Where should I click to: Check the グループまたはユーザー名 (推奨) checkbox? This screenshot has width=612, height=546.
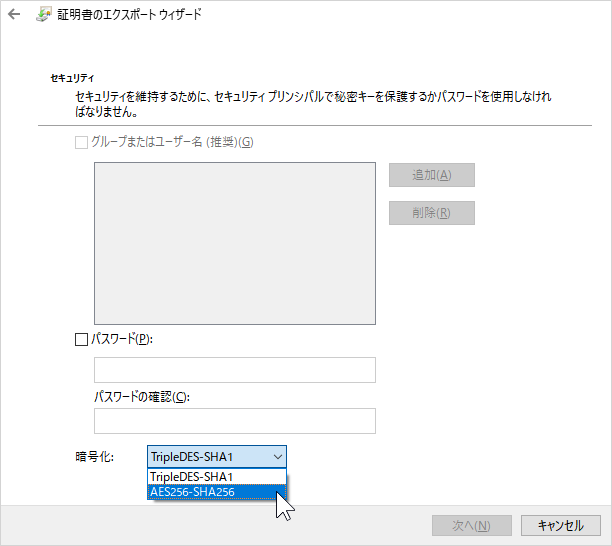click(81, 142)
